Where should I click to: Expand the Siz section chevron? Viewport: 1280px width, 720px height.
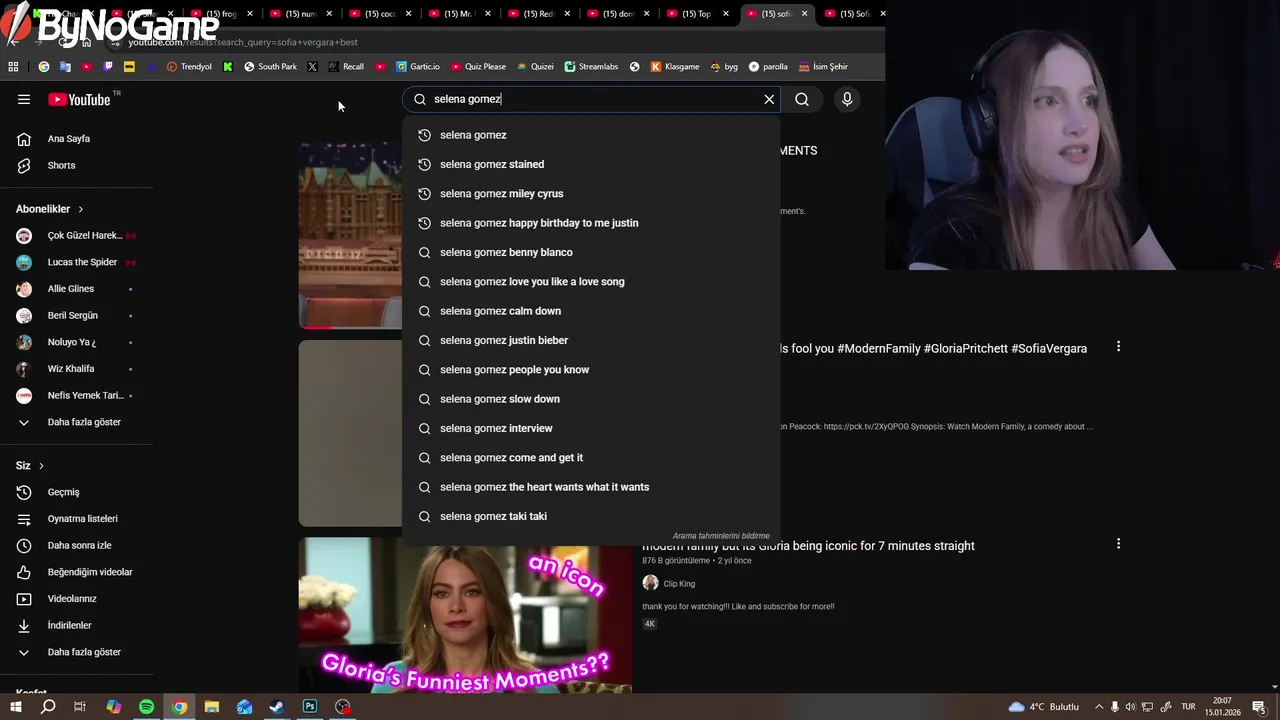[41, 466]
